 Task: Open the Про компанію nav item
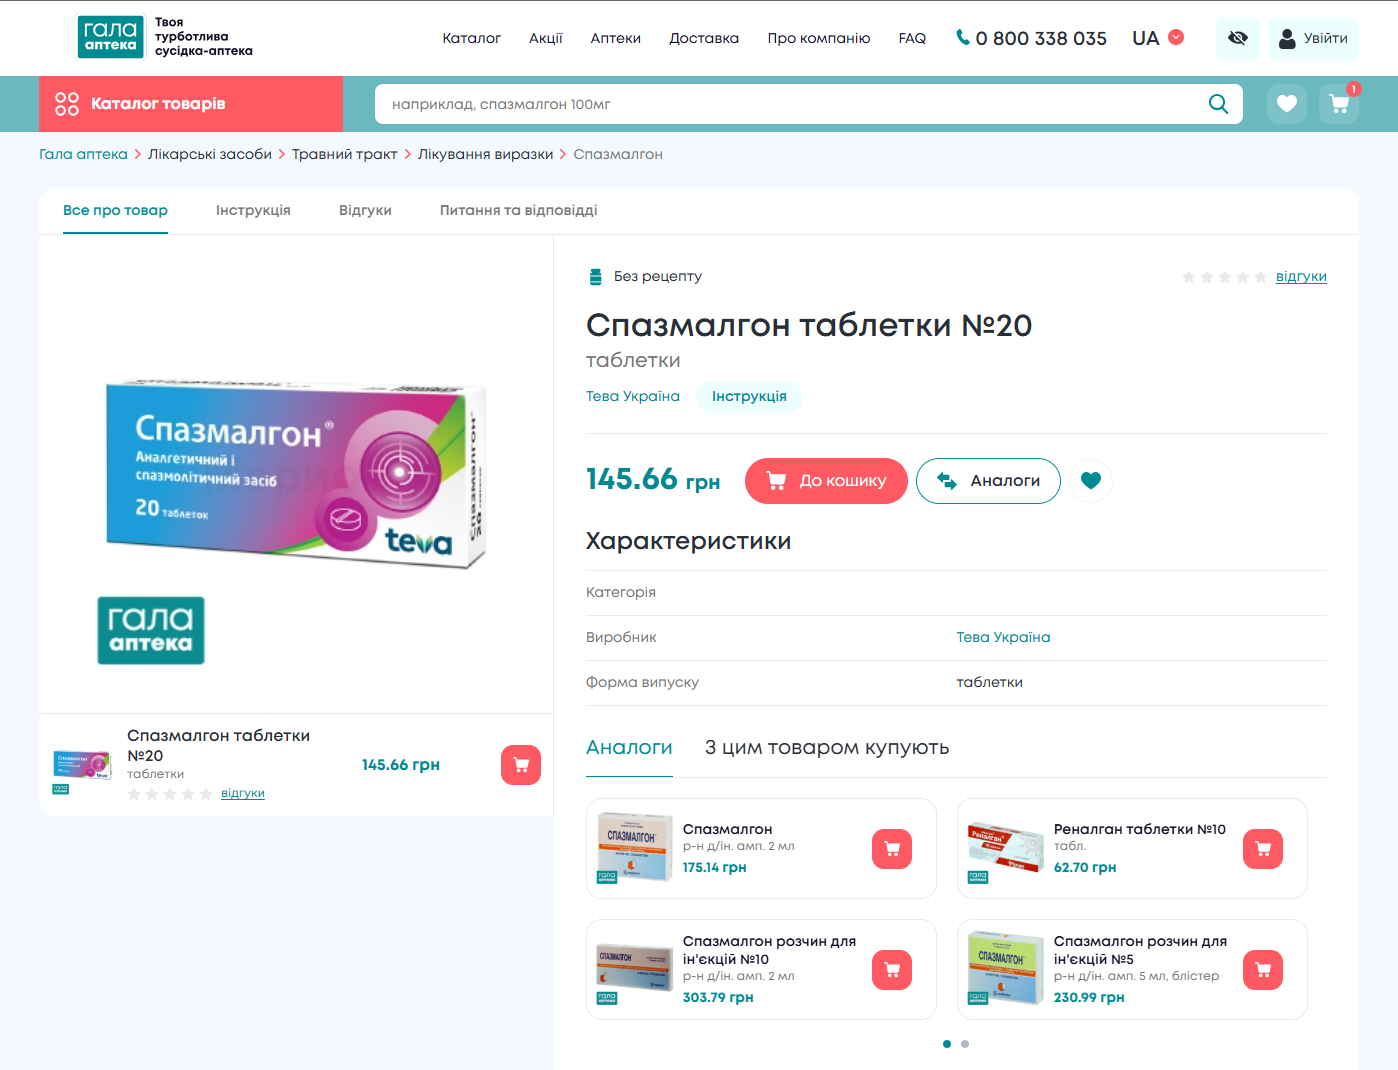click(x=819, y=38)
